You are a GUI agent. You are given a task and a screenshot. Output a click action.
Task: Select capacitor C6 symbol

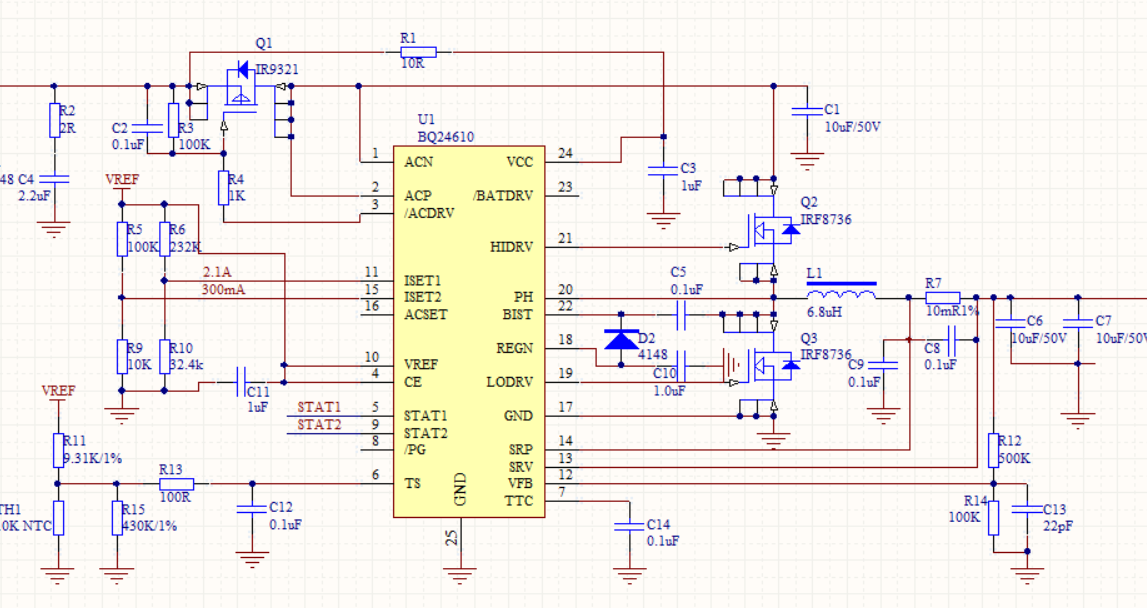[1010, 323]
